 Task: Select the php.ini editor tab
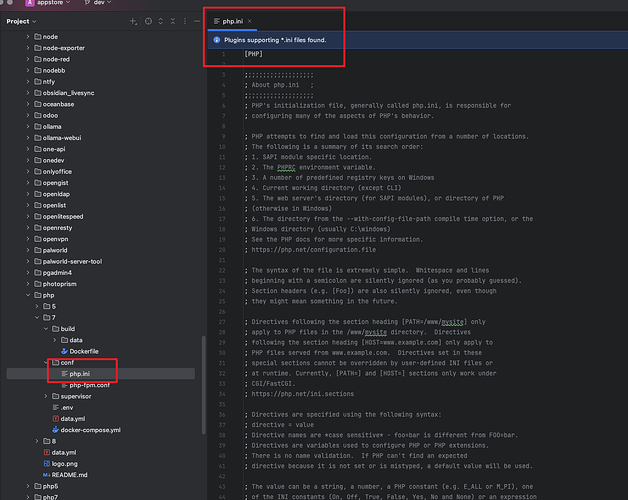tap(232, 21)
